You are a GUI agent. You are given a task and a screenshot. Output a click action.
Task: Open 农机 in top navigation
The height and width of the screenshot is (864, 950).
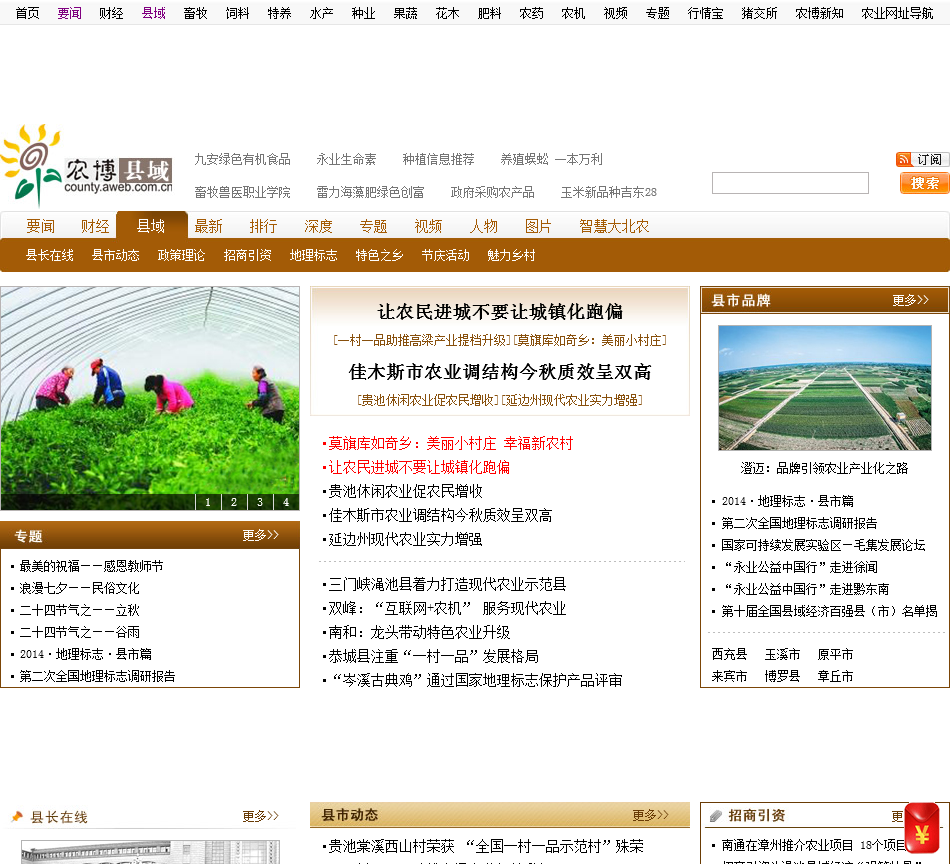(573, 13)
